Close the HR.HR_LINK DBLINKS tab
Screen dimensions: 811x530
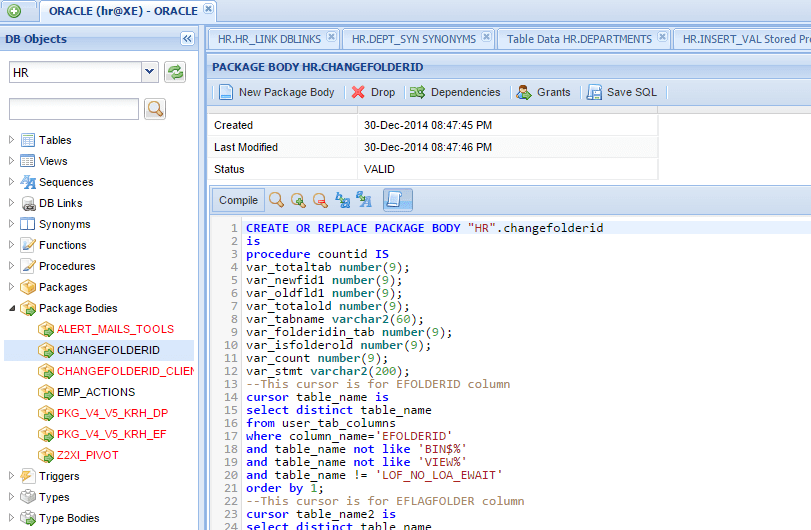(332, 37)
